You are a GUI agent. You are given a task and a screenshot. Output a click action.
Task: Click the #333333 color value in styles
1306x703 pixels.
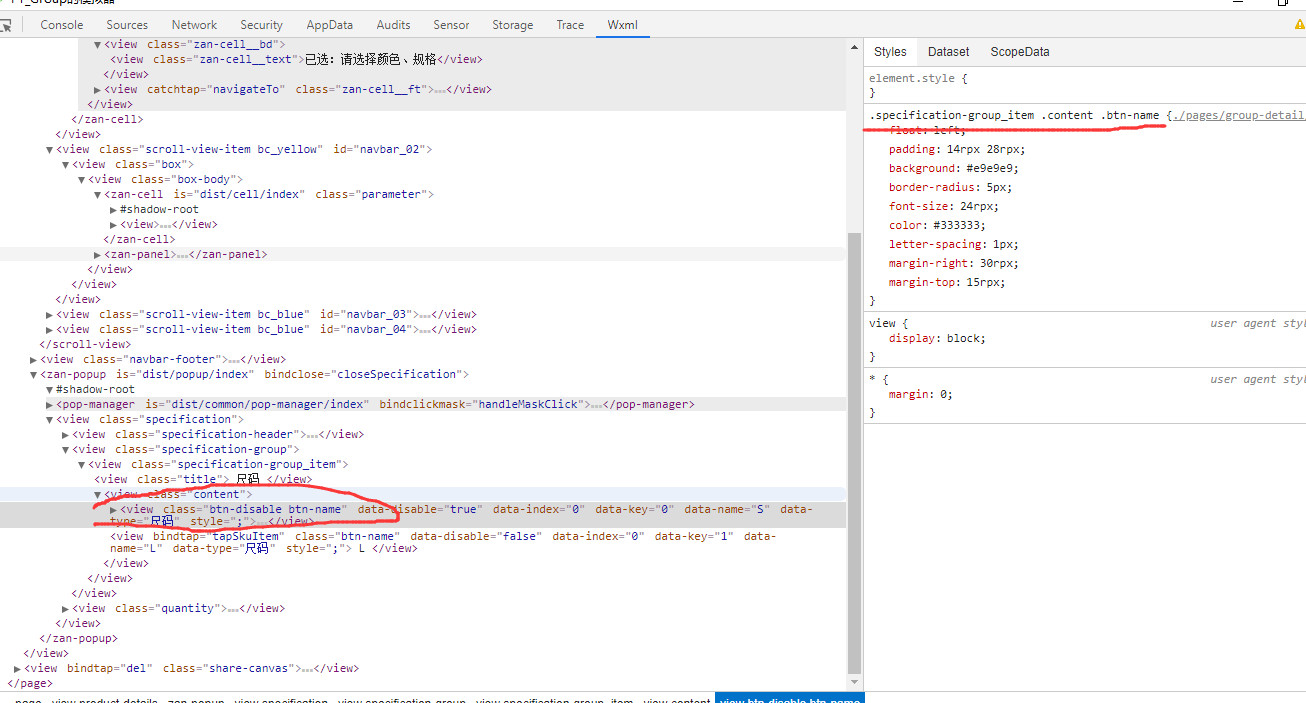pyautogui.click(x=964, y=225)
